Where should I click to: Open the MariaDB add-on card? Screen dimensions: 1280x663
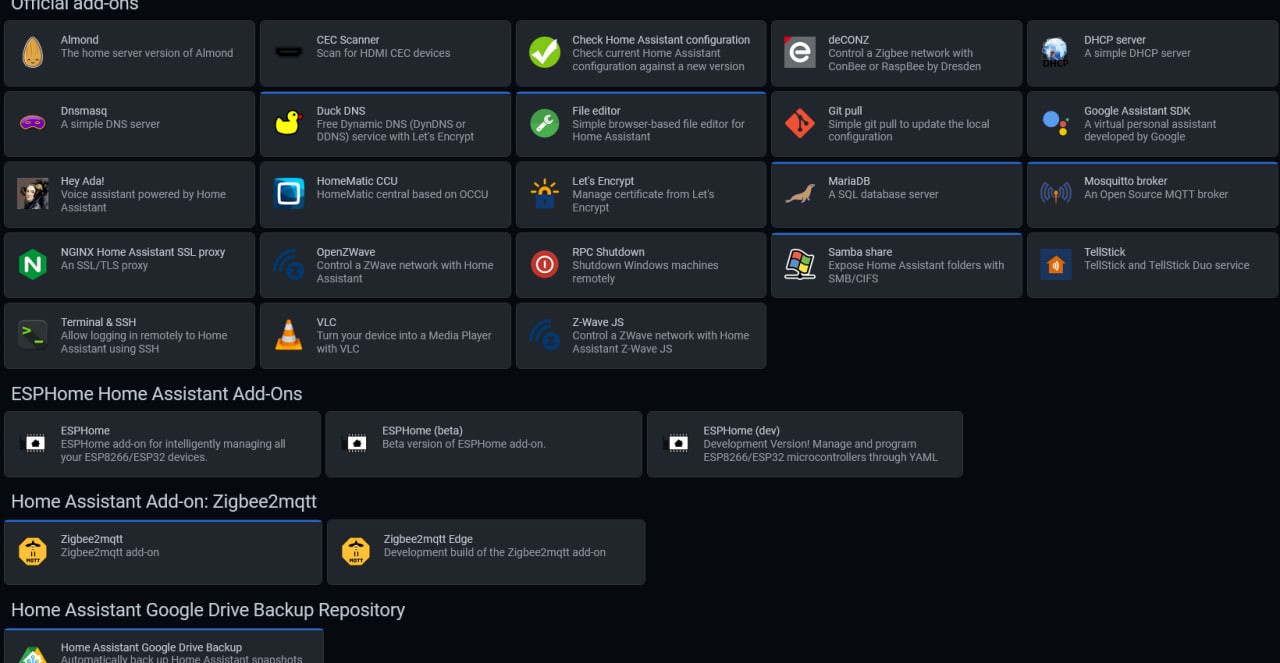pos(896,194)
